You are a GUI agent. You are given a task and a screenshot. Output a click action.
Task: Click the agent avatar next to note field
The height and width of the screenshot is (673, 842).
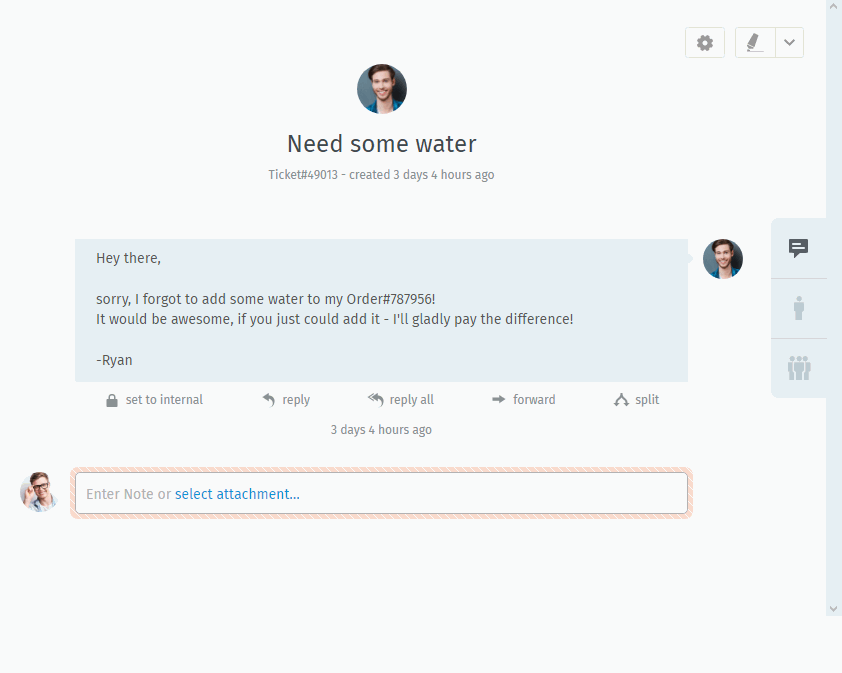pyautogui.click(x=40, y=492)
